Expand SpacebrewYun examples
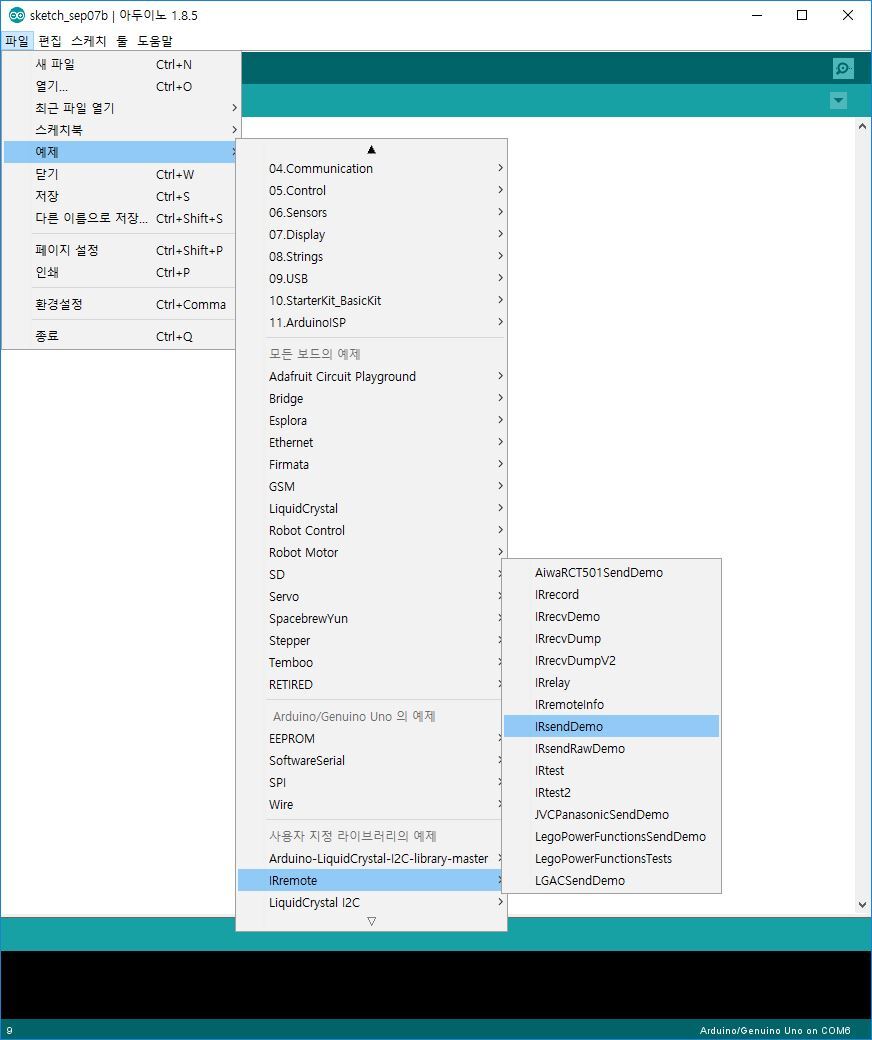Viewport: 872px width, 1040px height. [370, 618]
